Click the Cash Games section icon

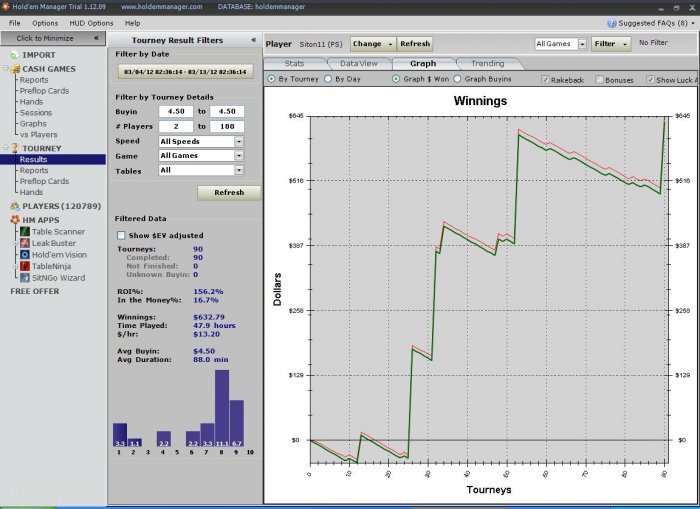pos(14,69)
